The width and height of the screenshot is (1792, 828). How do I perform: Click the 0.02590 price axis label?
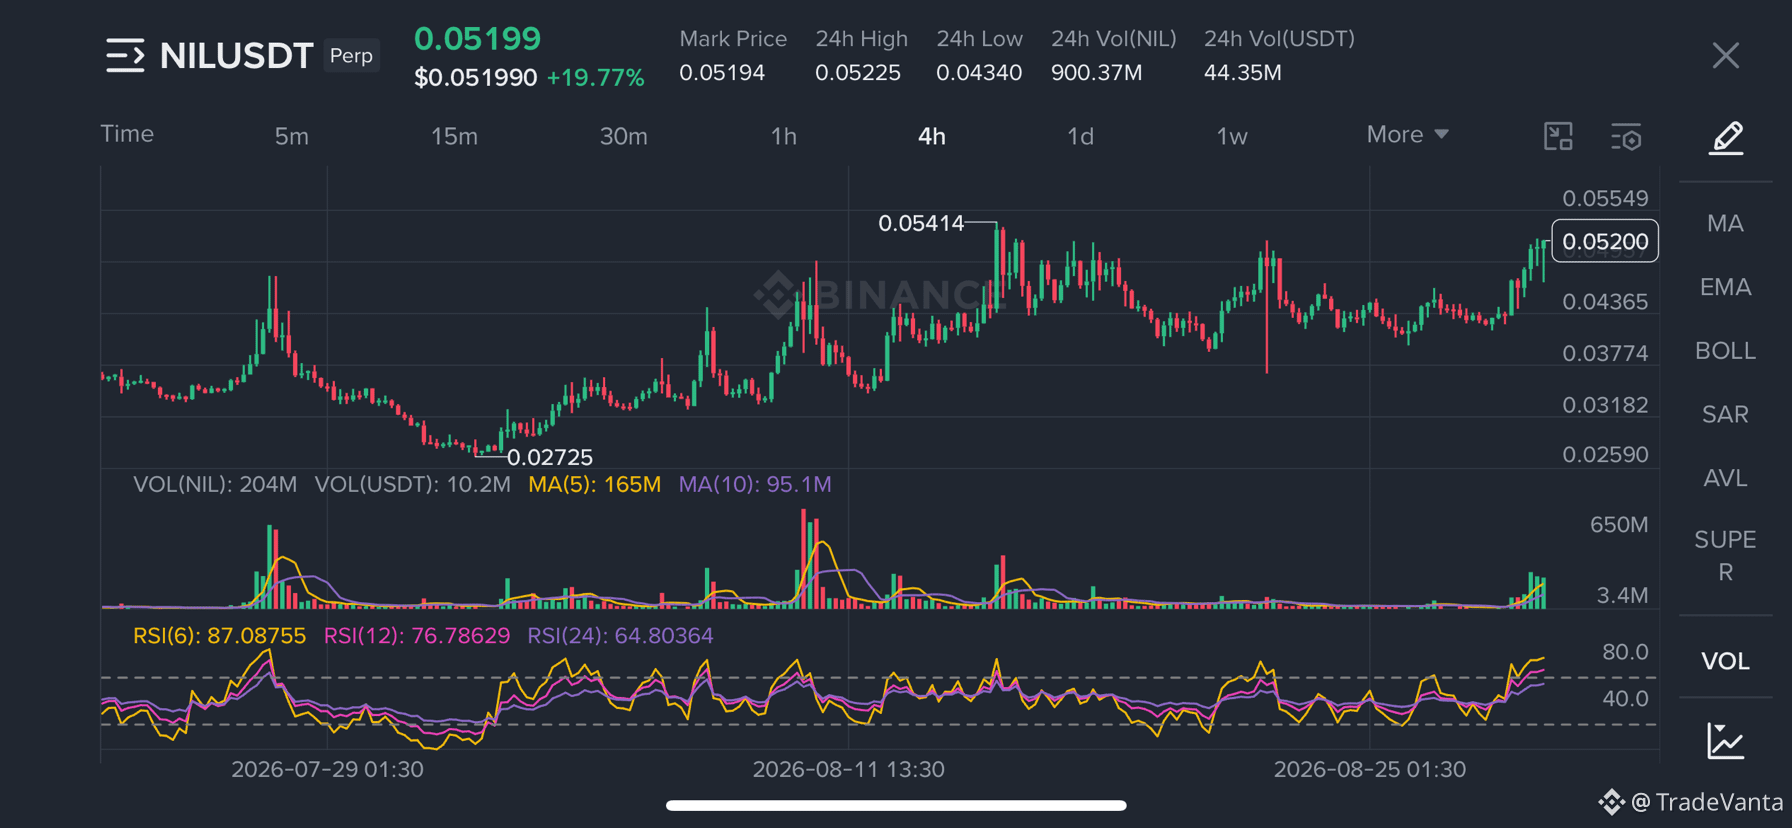(1604, 454)
